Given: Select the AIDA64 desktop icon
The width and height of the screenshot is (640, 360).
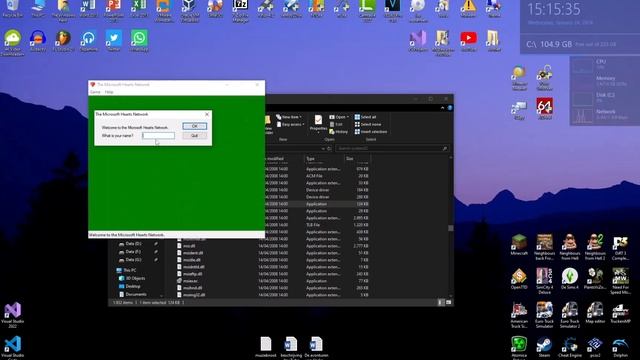Looking at the screenshot, I should coord(544,108).
